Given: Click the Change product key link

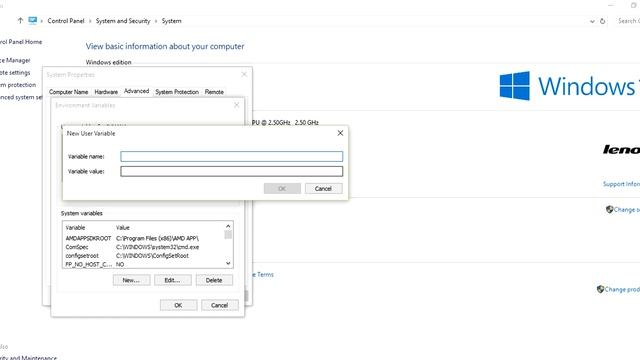Looking at the screenshot, I should pos(618,289).
